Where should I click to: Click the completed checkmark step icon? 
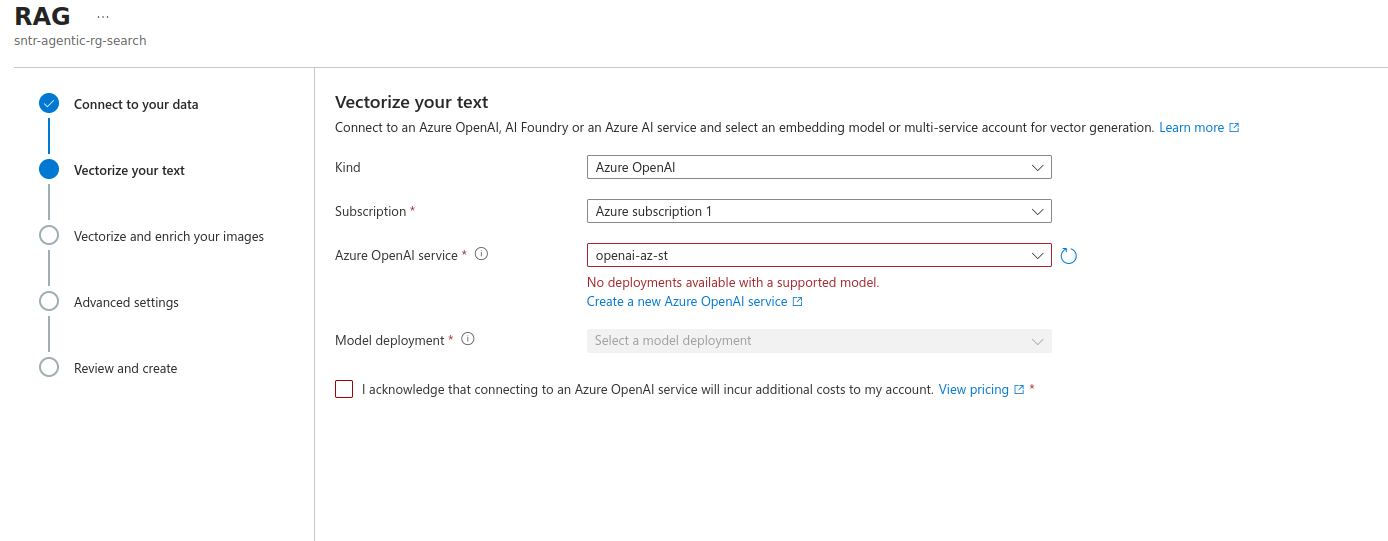coord(49,103)
